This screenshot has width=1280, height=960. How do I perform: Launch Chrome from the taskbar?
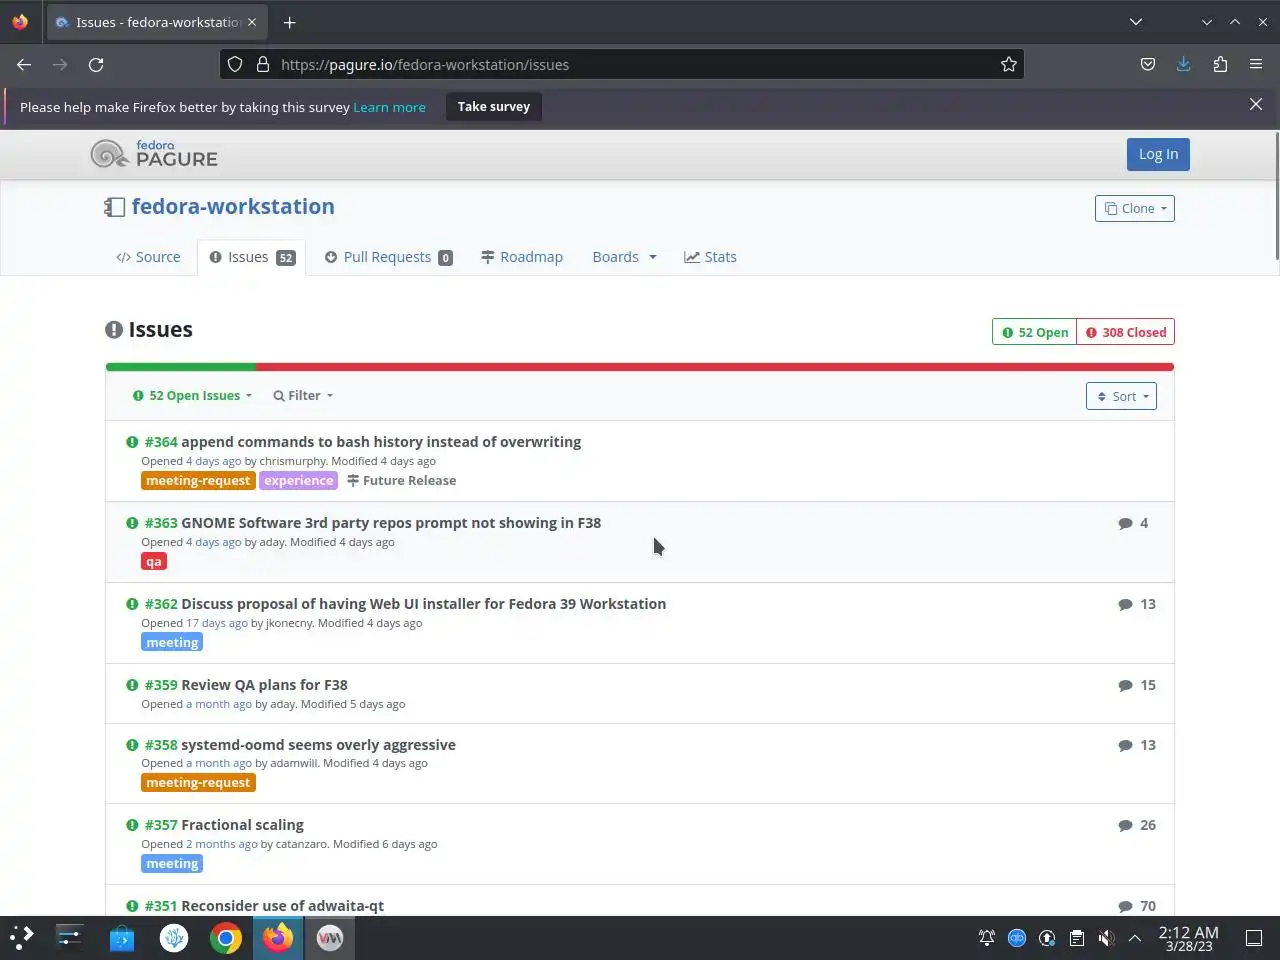click(226, 938)
